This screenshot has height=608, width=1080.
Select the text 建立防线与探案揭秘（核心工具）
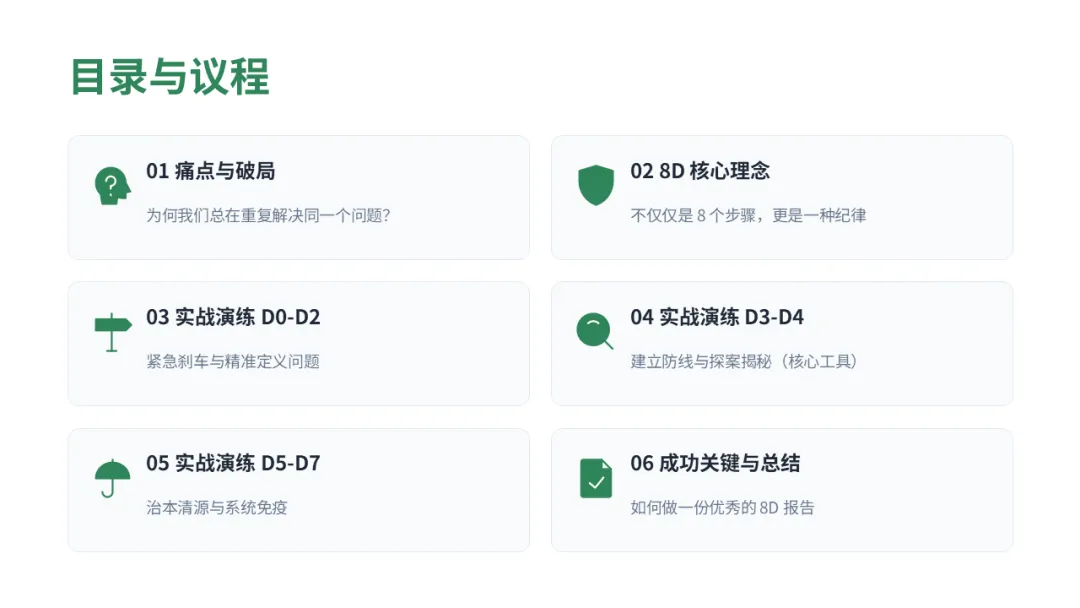click(x=745, y=361)
